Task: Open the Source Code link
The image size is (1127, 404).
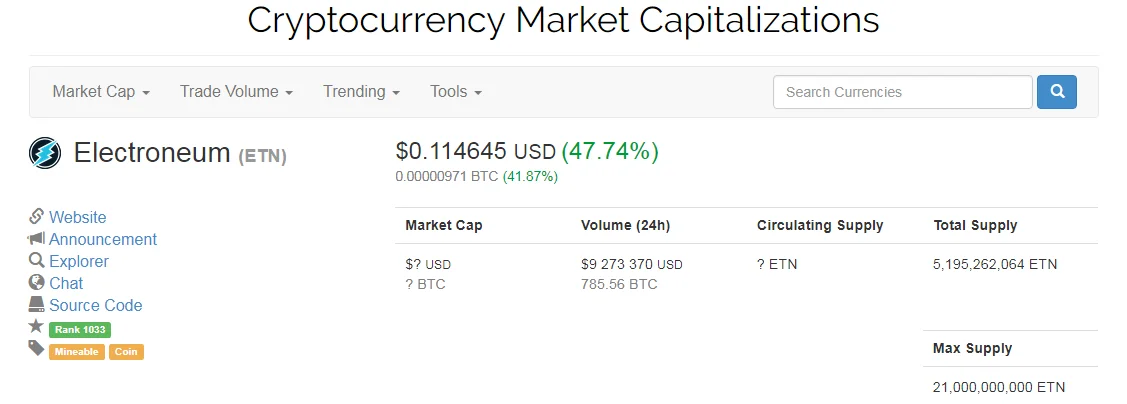Action: 96,305
